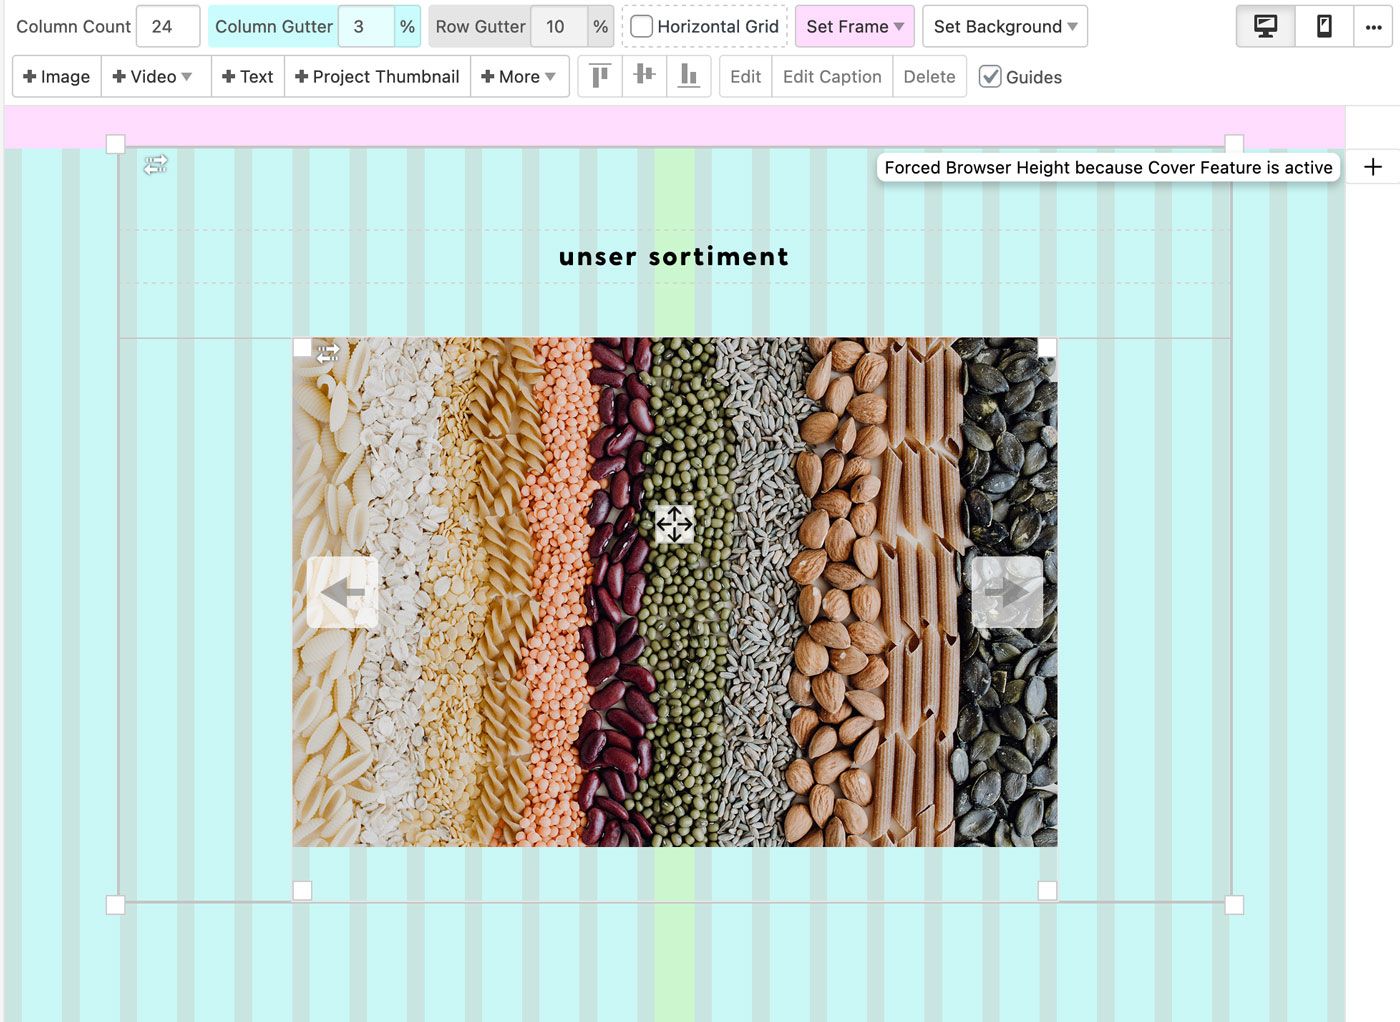Click the Column Count input field

(167, 27)
